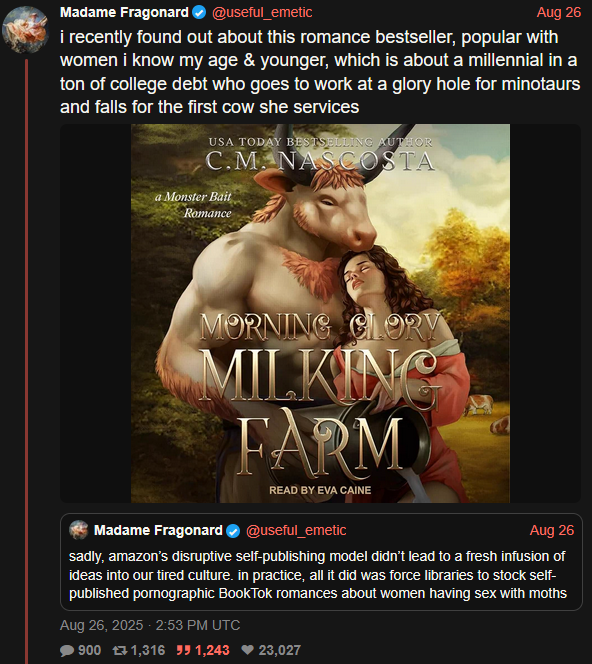
Task: View the 900 replies count
Action: [x=89, y=650]
